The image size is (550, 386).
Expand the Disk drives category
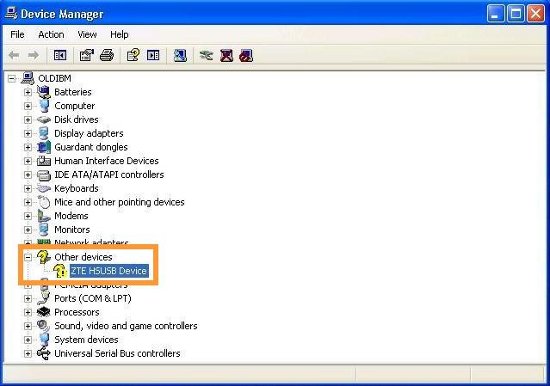tap(28, 120)
